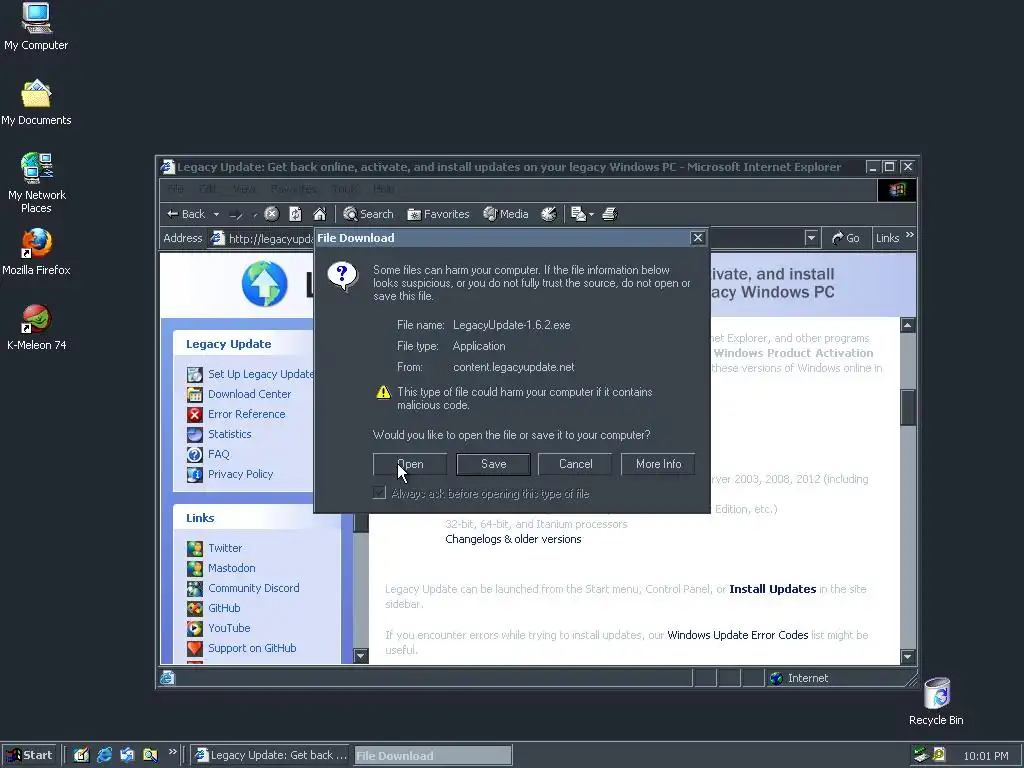Viewport: 1024px width, 768px height.
Task: Click the Legacy Update globe logo
Action: click(x=264, y=284)
